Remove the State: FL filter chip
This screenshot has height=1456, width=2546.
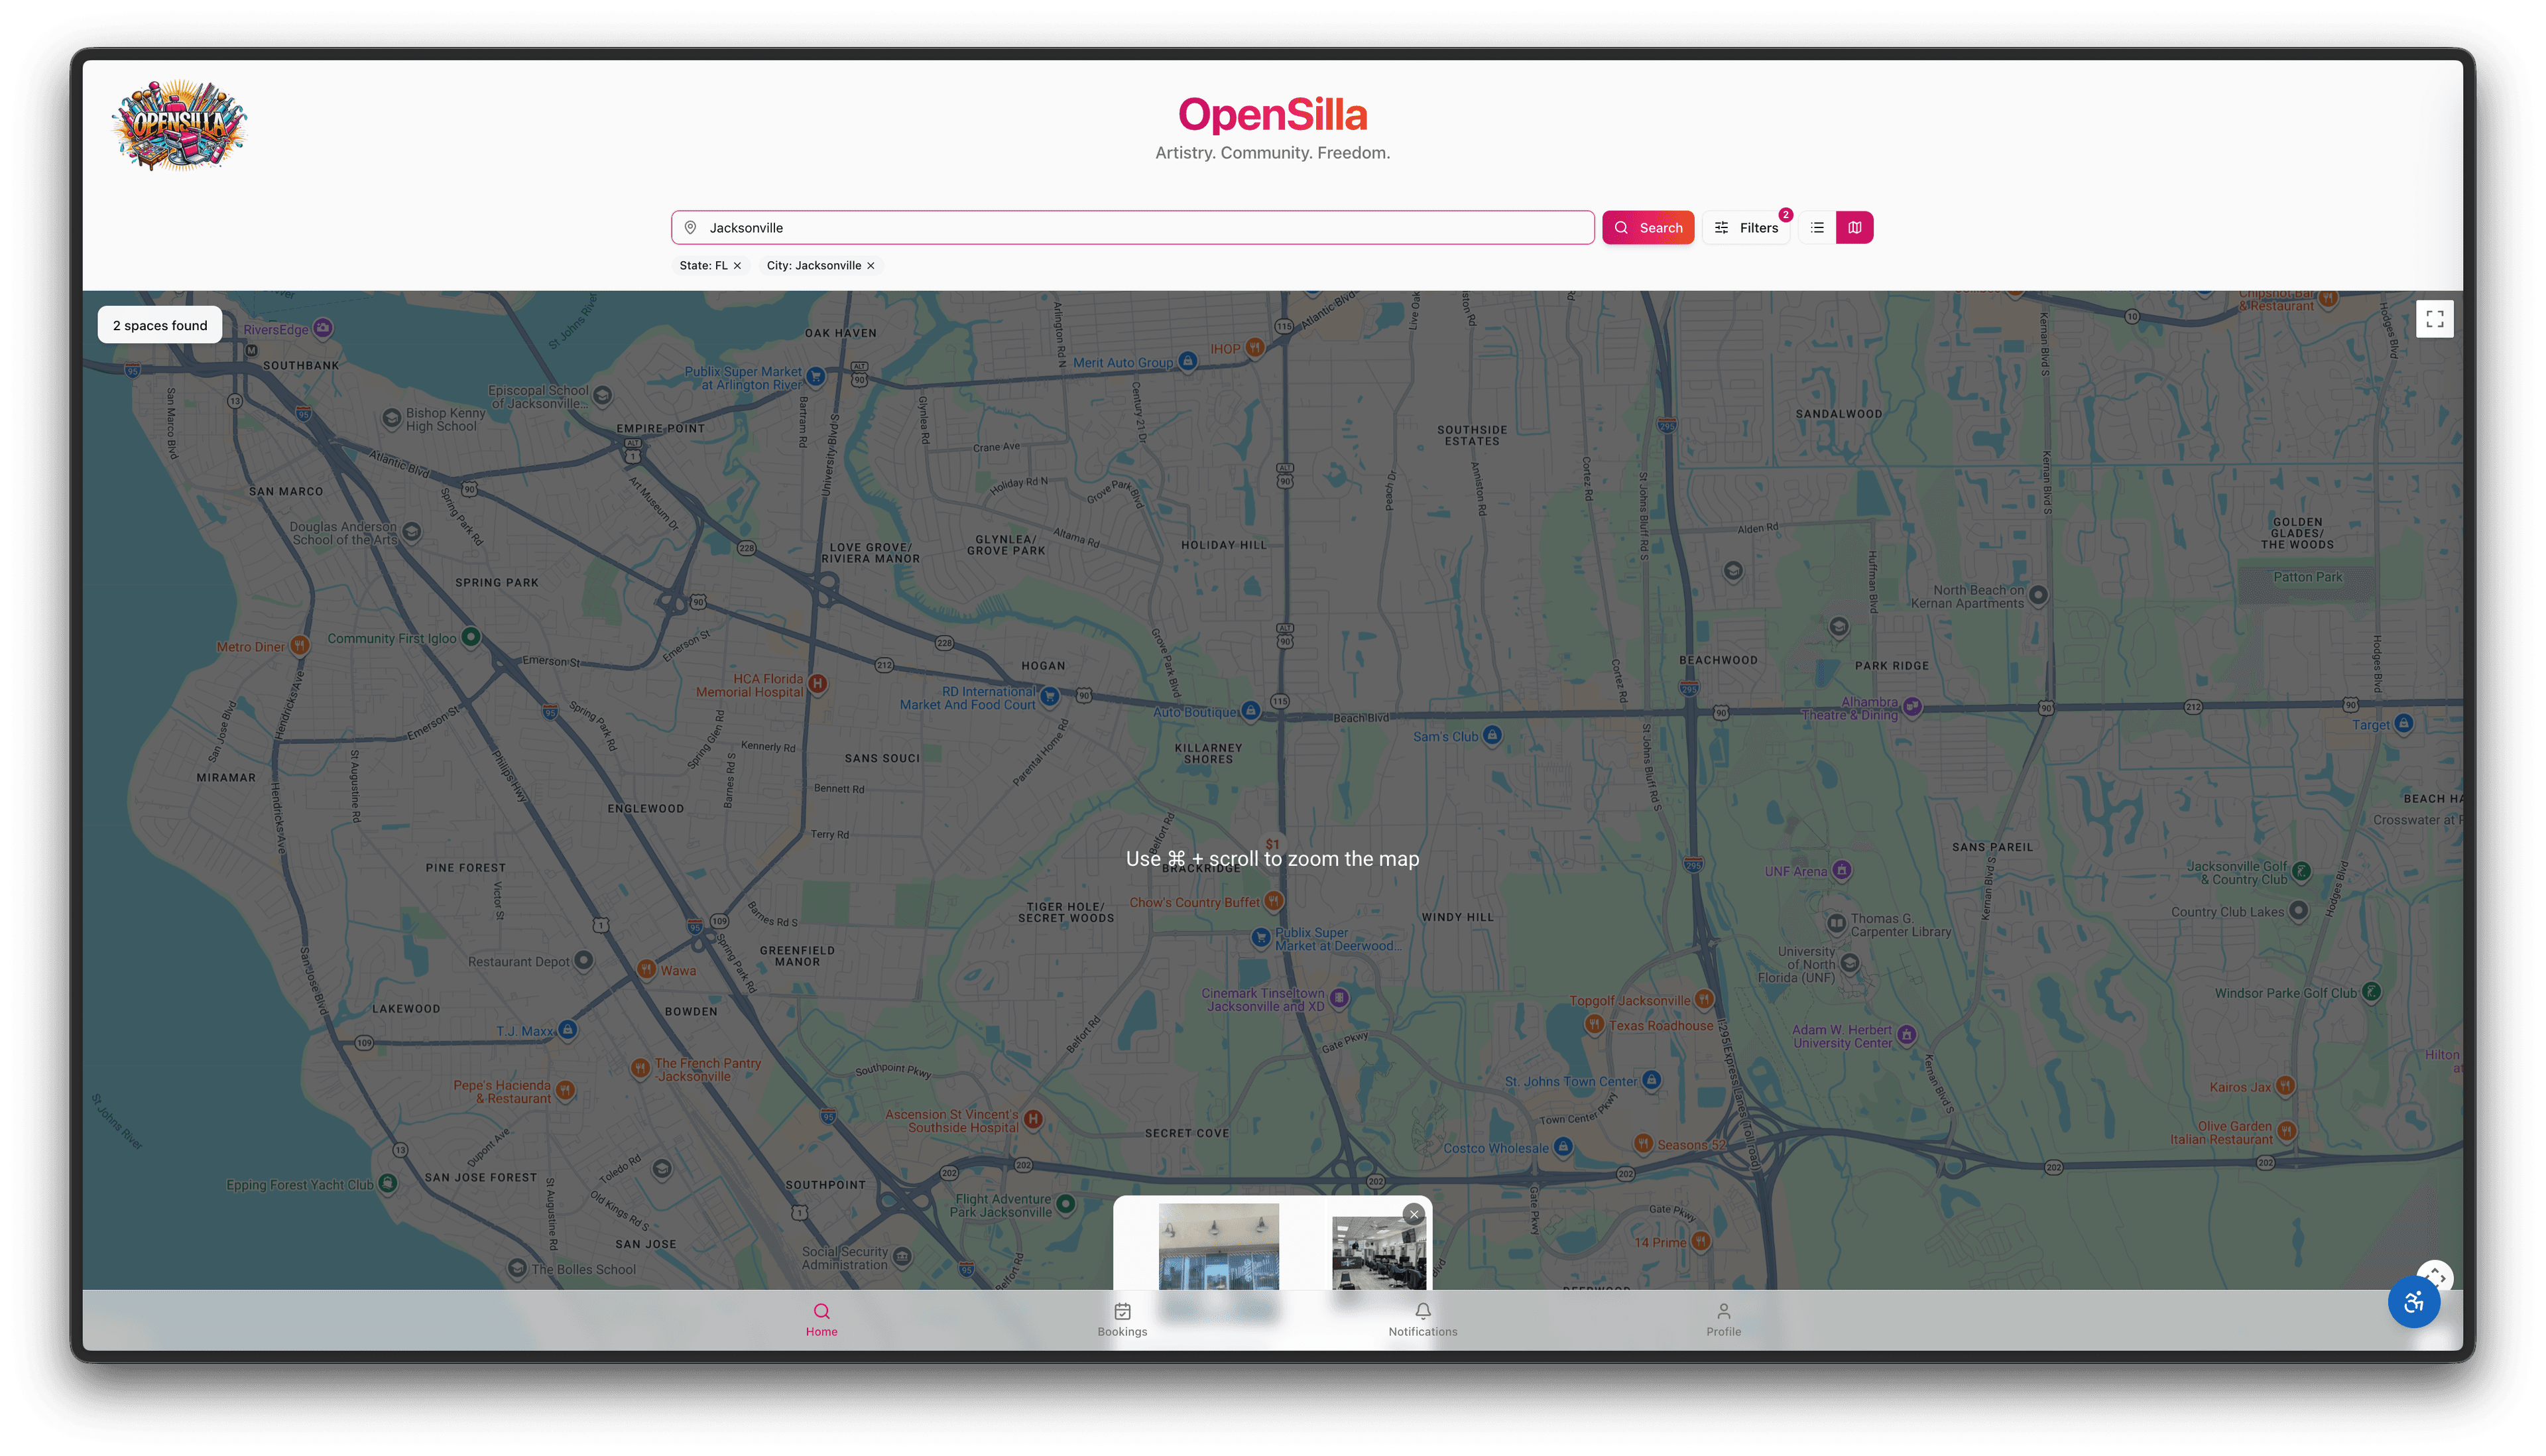click(737, 265)
